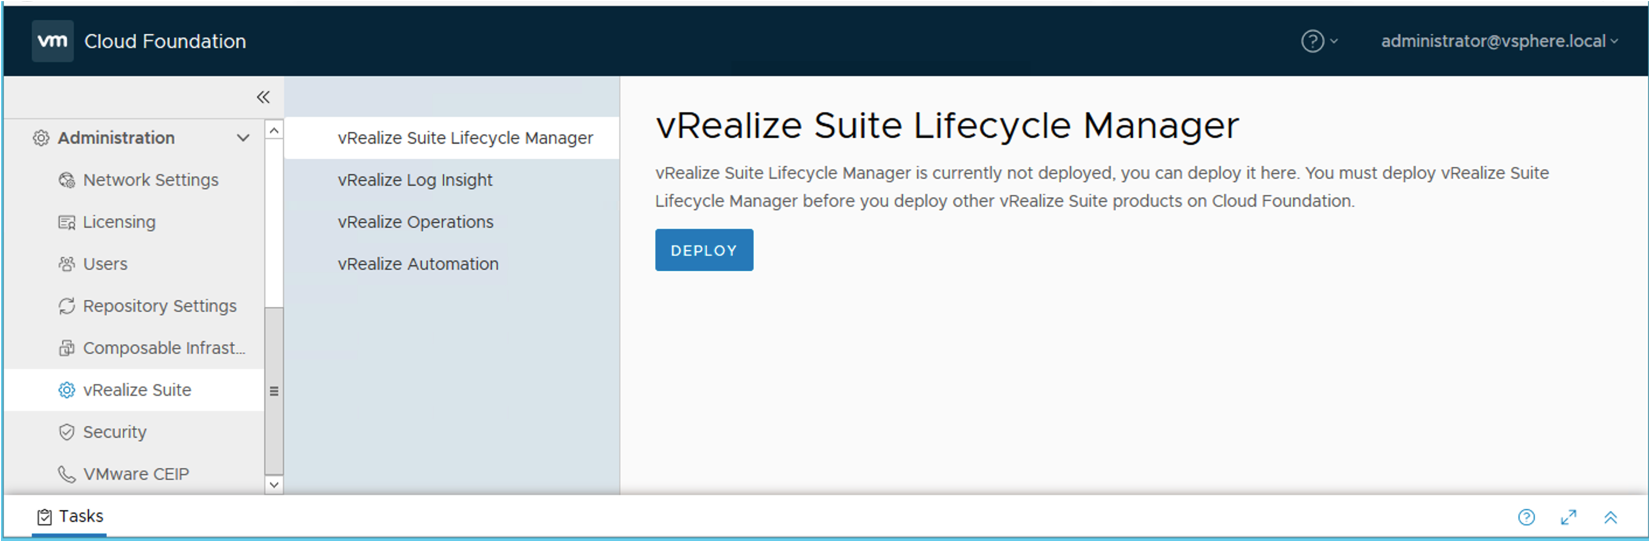Open Repository Settings page
Image resolution: width=1649 pixels, height=541 pixels.
pyautogui.click(x=160, y=306)
